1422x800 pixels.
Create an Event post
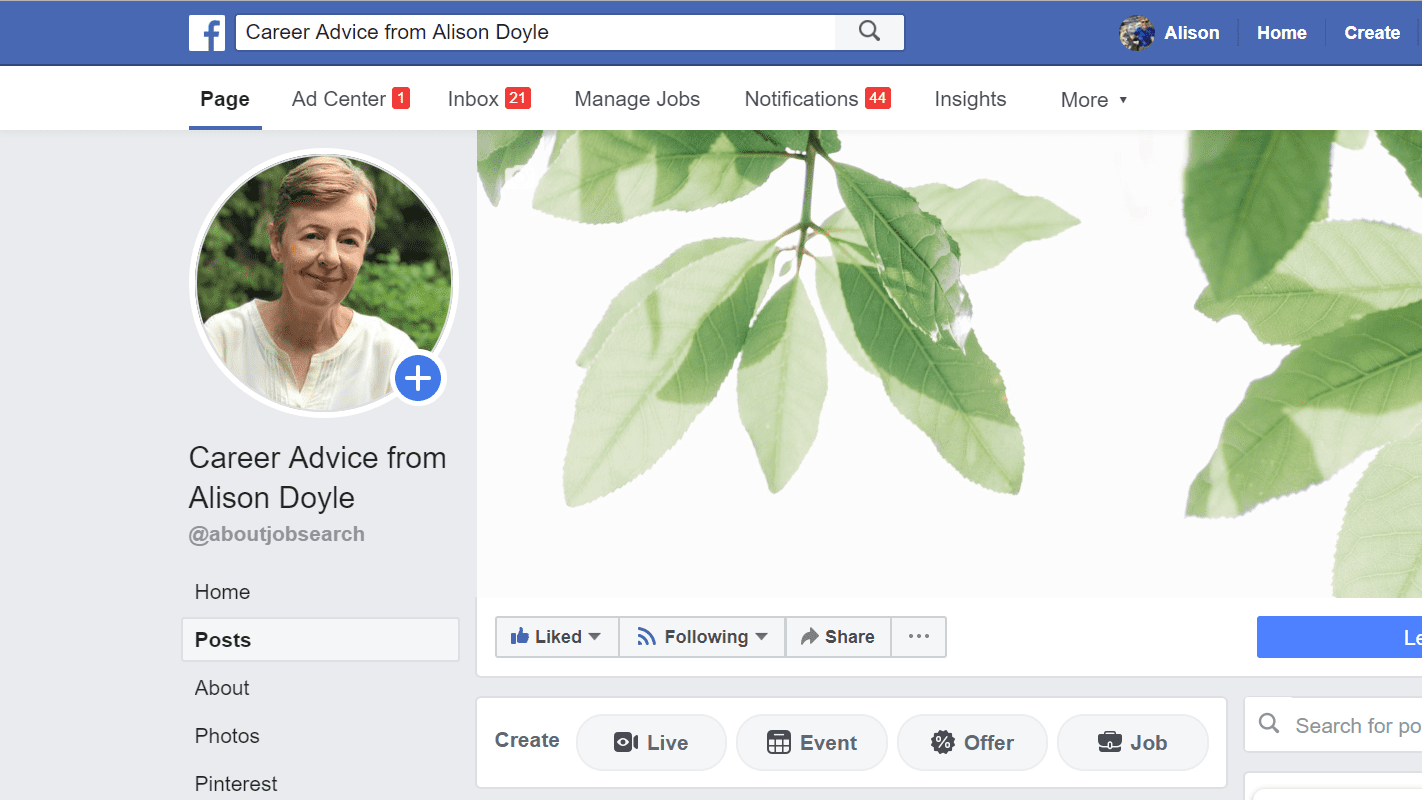tap(812, 742)
